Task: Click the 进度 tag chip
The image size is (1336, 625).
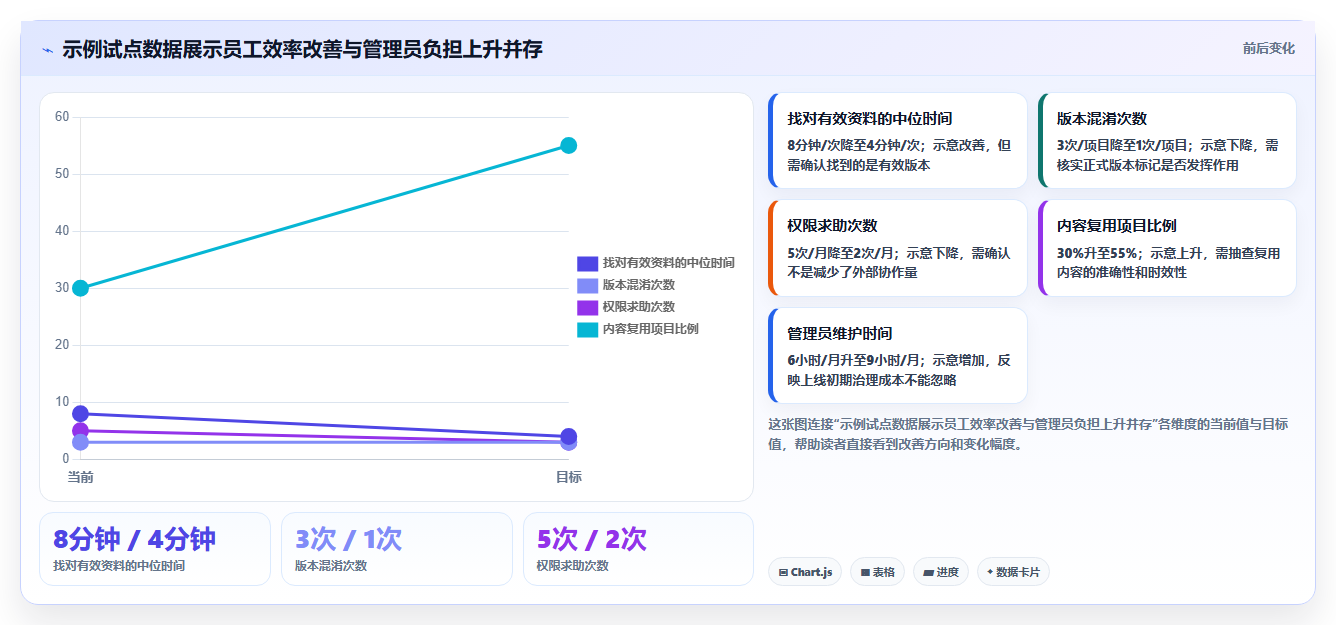Action: tap(940, 572)
